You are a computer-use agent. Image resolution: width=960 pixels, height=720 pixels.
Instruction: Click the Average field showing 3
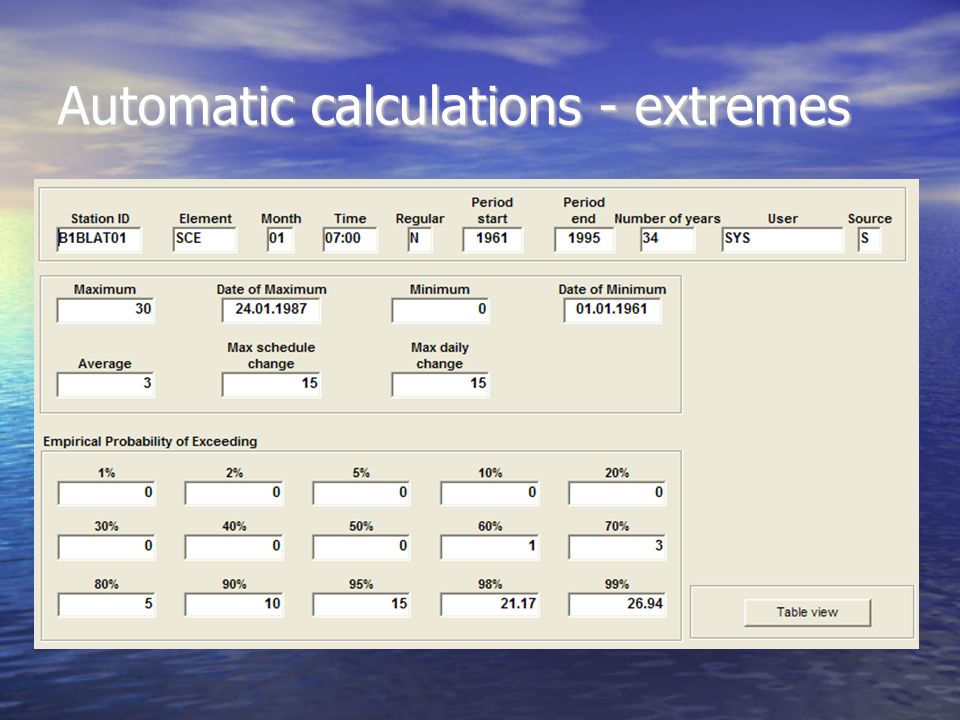[105, 384]
